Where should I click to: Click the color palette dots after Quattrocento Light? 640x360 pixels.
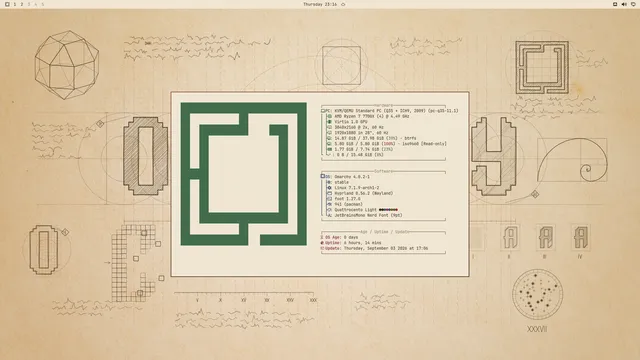point(388,210)
